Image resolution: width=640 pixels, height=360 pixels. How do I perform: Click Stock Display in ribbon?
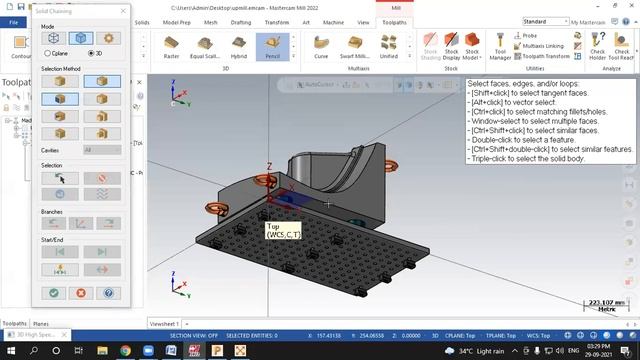pyautogui.click(x=451, y=47)
